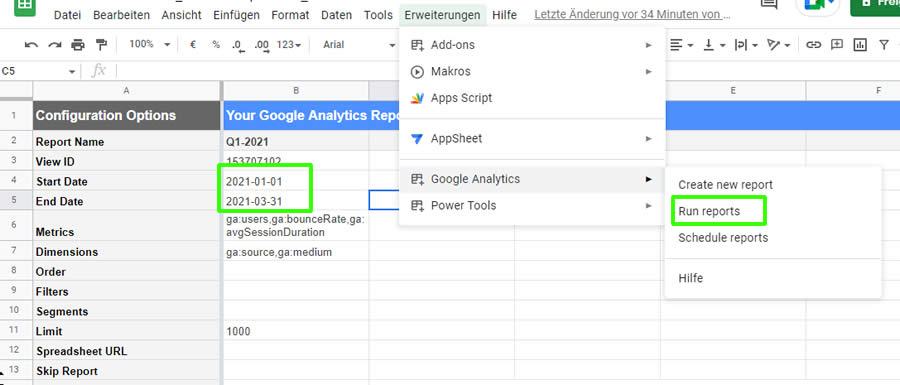Open the 123 number format dropdown

pos(289,44)
